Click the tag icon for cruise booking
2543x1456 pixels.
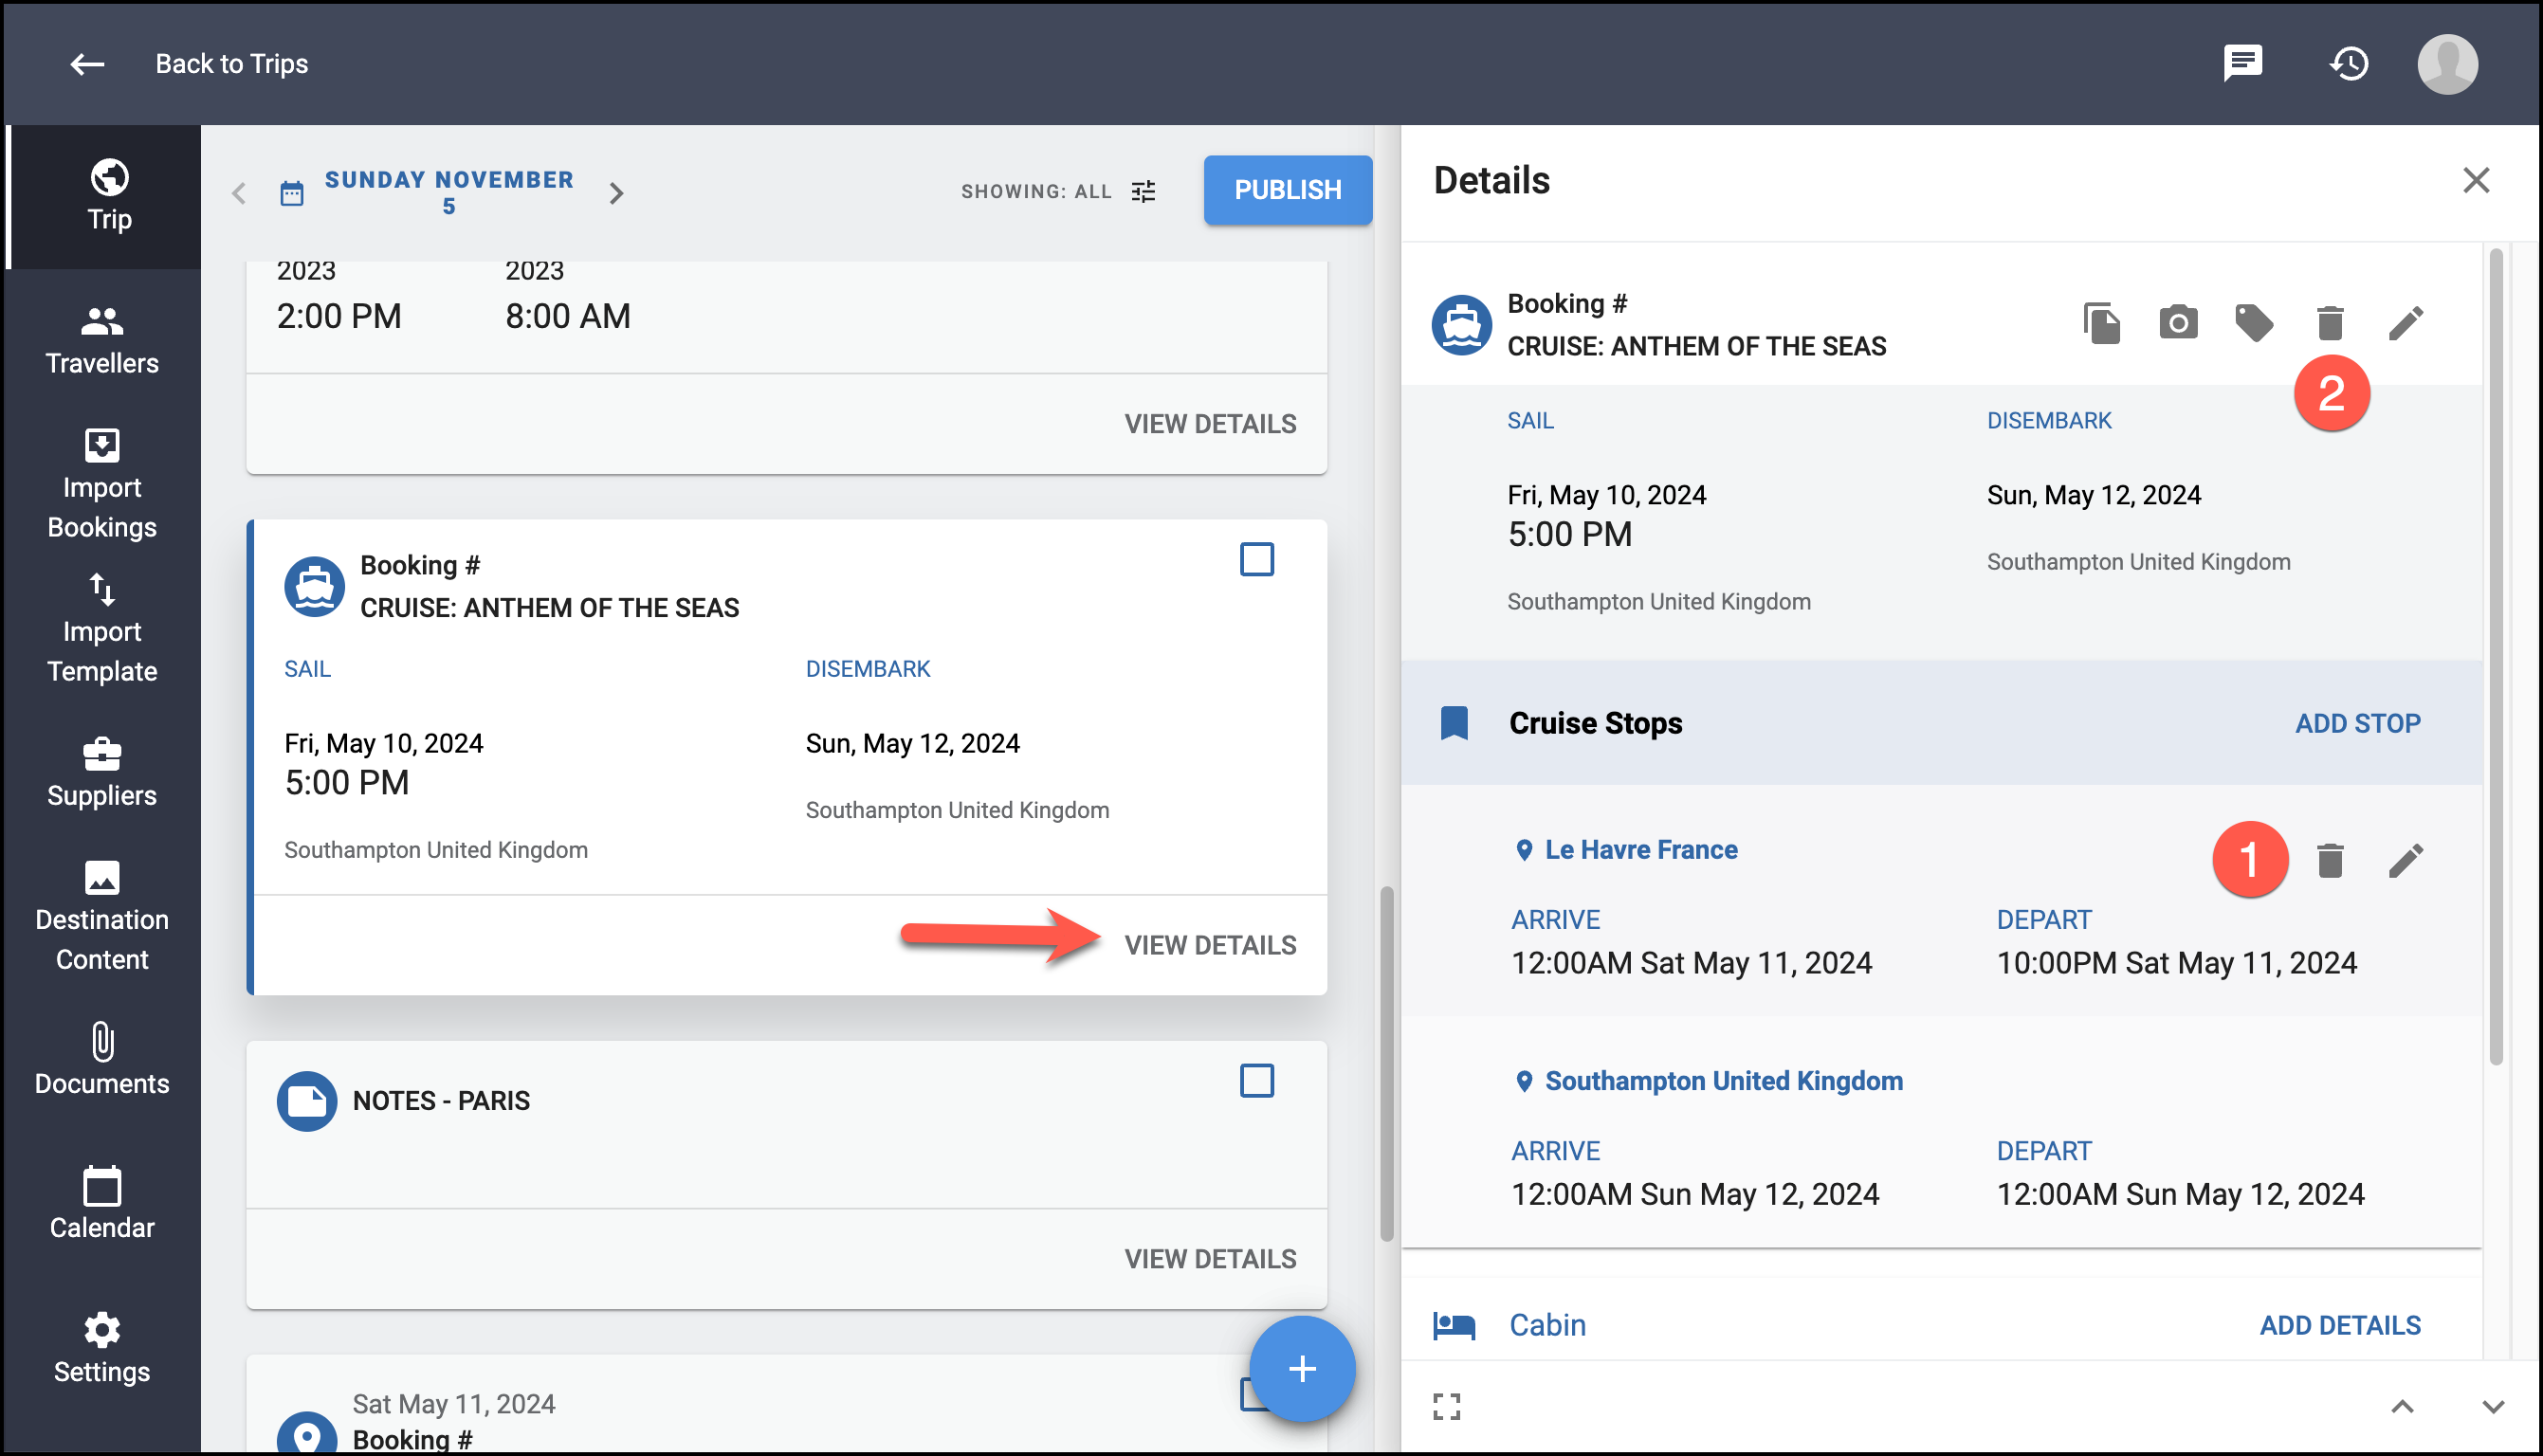coord(2253,323)
